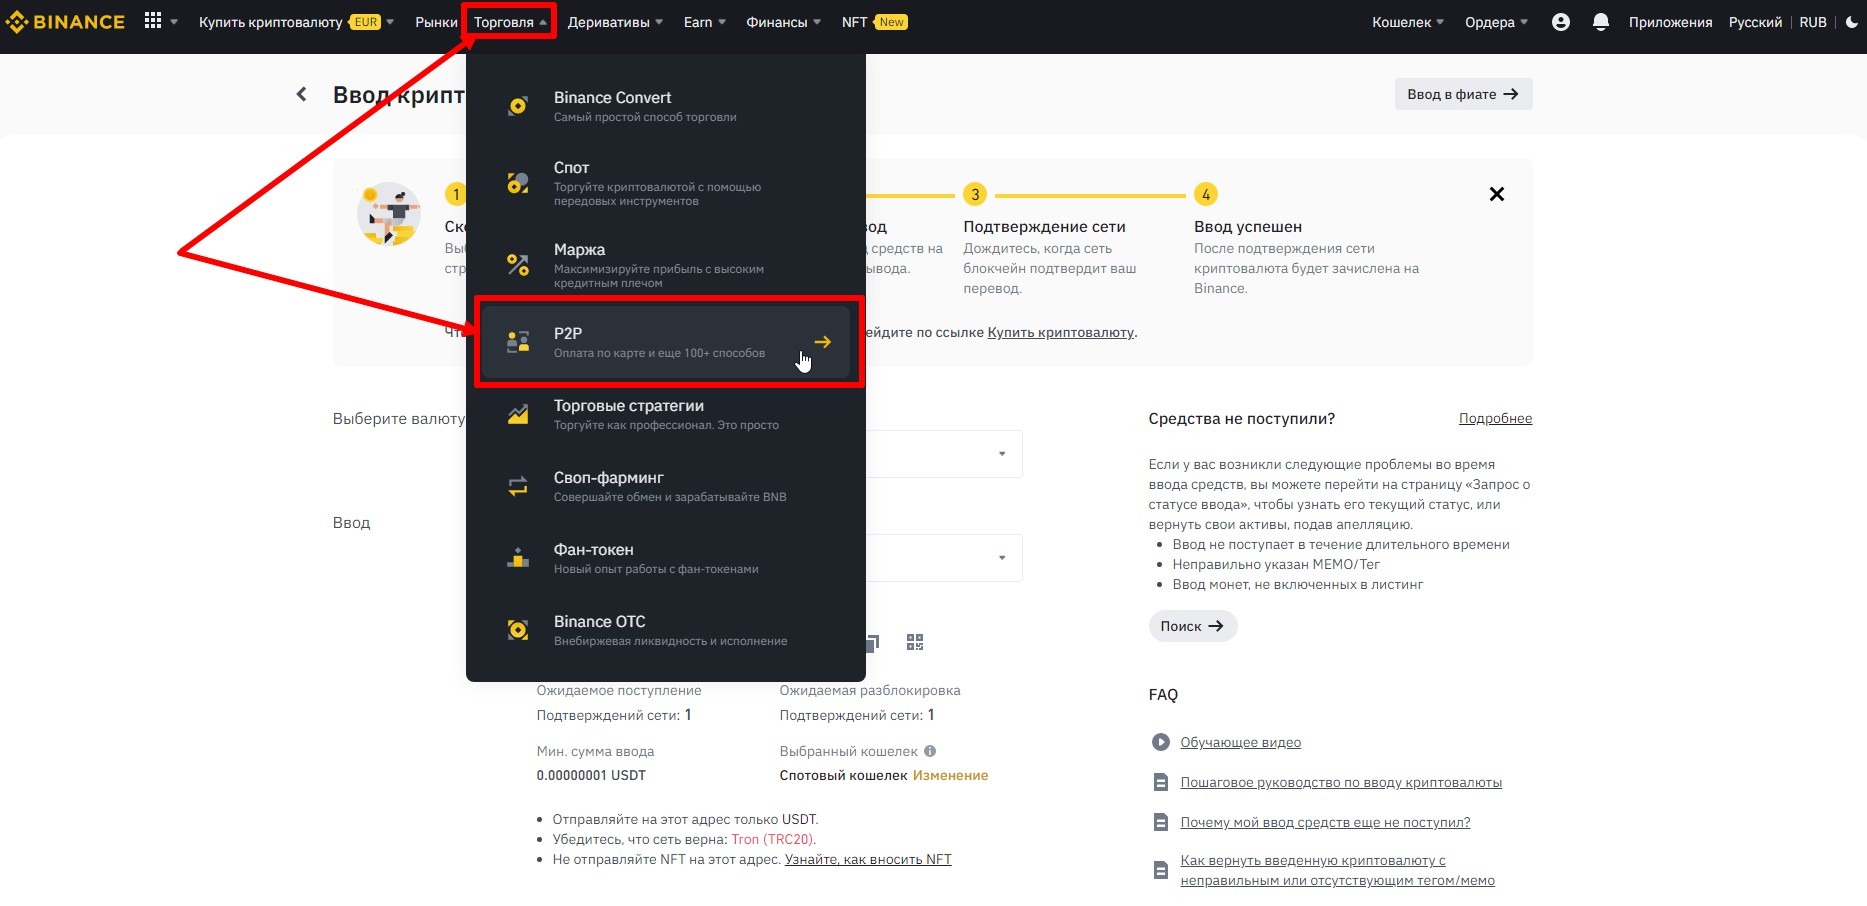Expand the Деривативы dropdown
The width and height of the screenshot is (1867, 906).
point(614,22)
